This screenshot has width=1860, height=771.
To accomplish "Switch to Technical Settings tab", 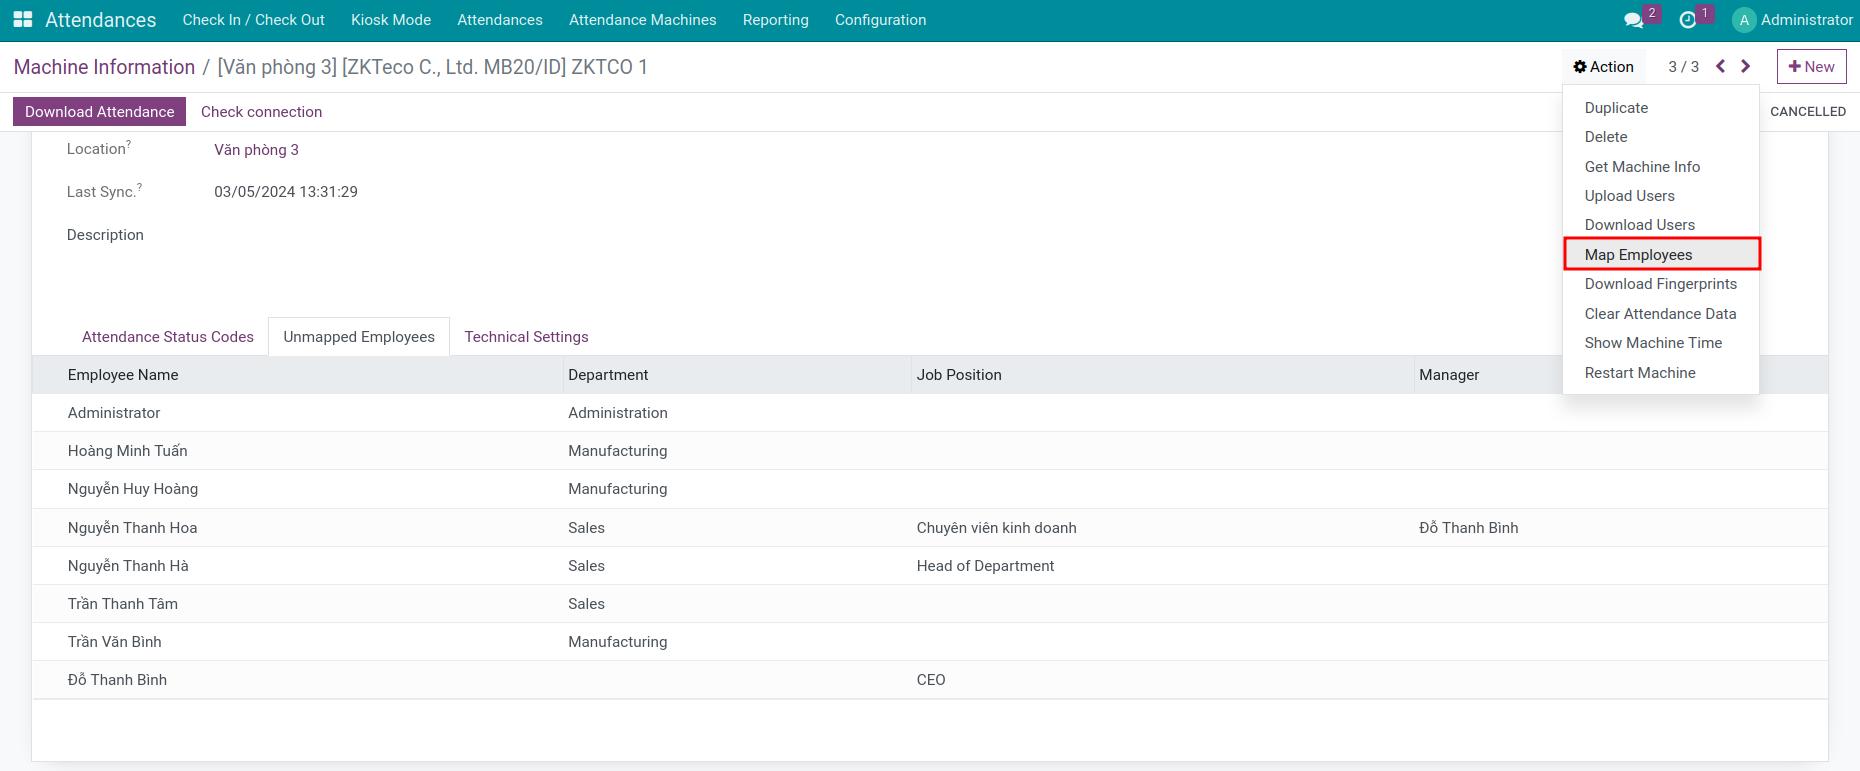I will tap(526, 337).
